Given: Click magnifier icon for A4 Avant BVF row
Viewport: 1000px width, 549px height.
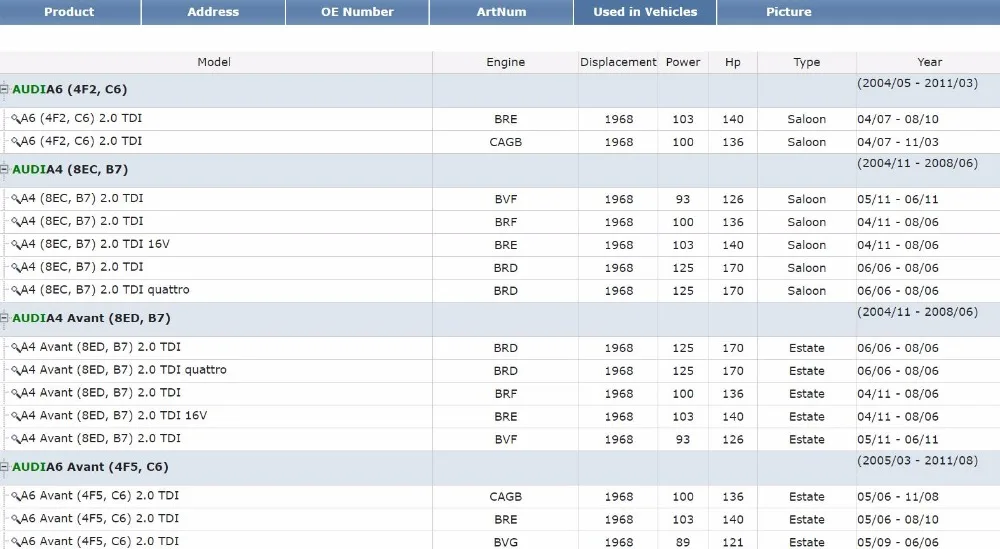Looking at the screenshot, I should coord(16,439).
